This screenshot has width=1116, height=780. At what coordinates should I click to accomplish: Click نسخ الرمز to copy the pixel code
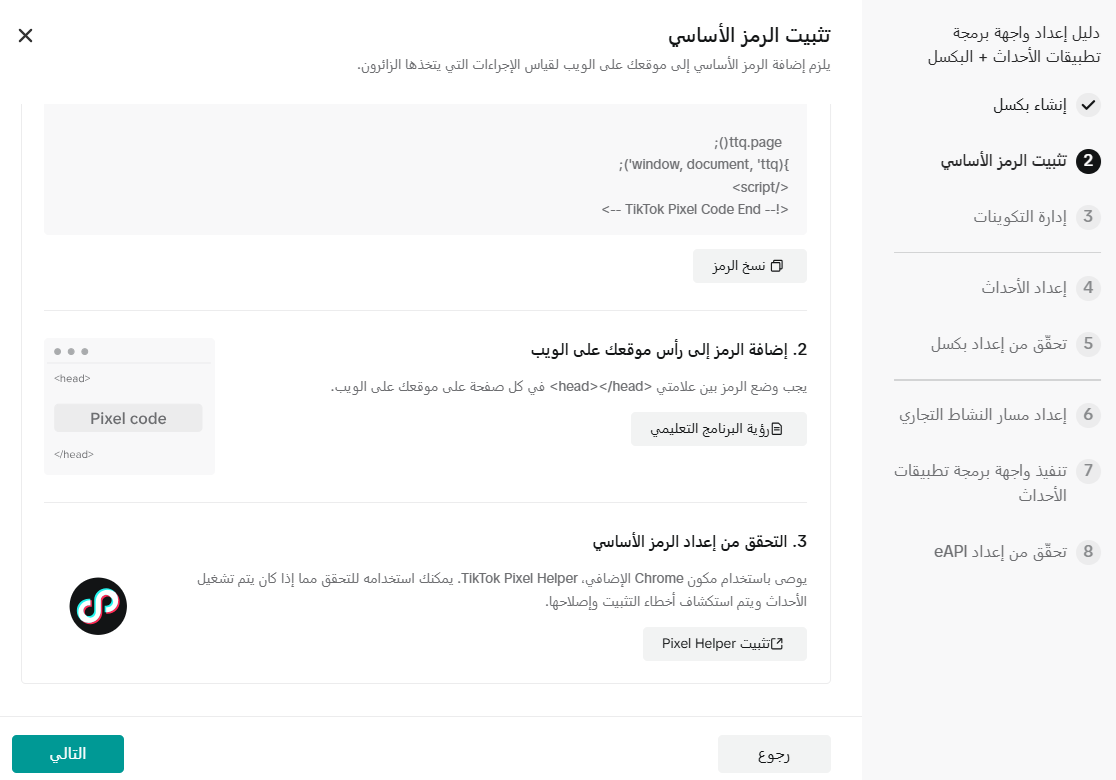pos(749,266)
